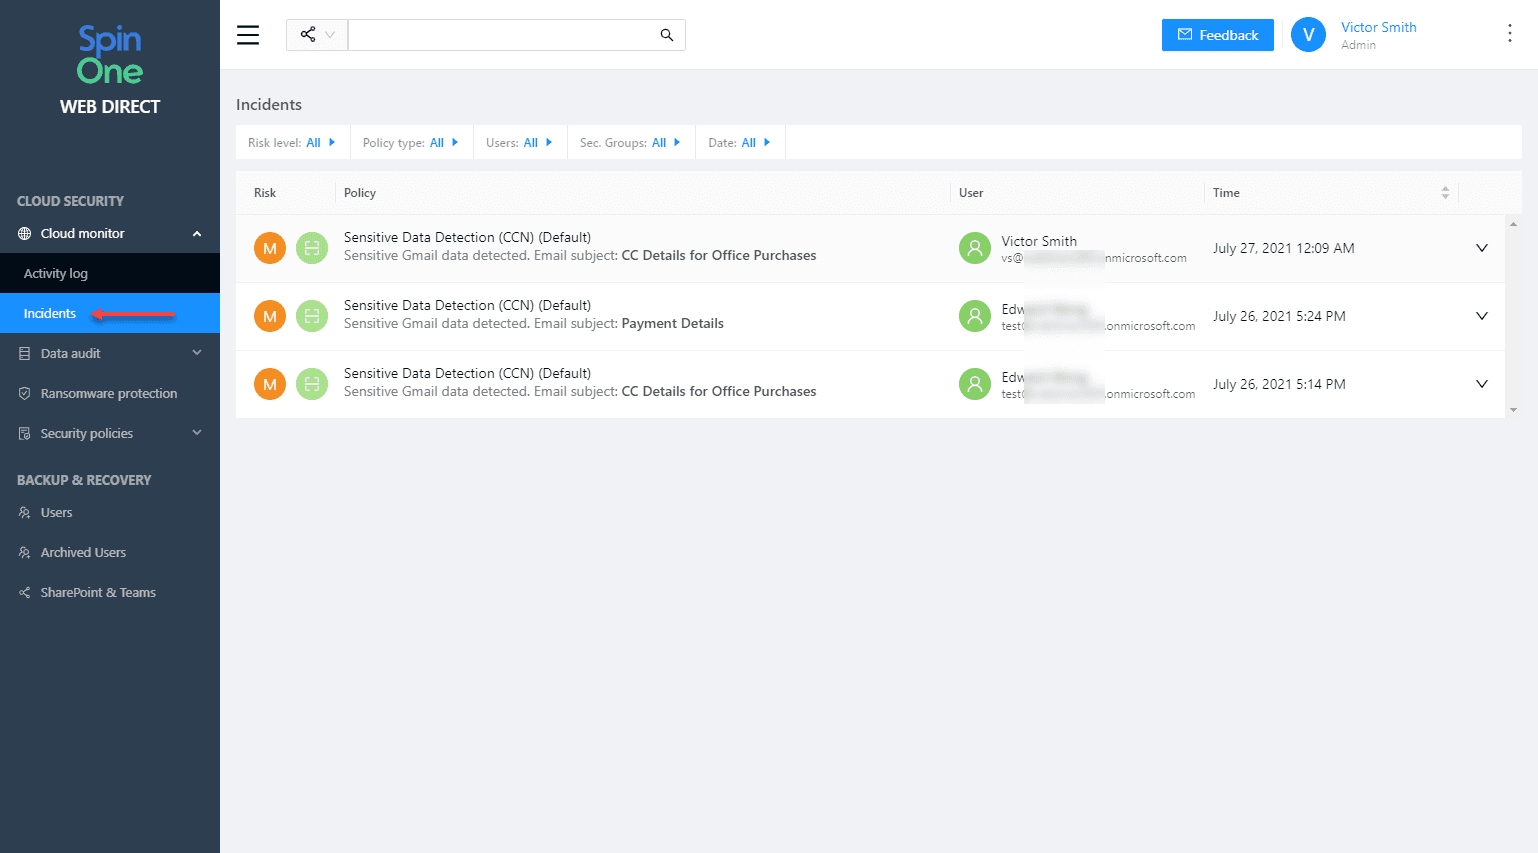Viewport: 1538px width, 853px height.
Task: Click the Feedback button
Action: coord(1217,35)
